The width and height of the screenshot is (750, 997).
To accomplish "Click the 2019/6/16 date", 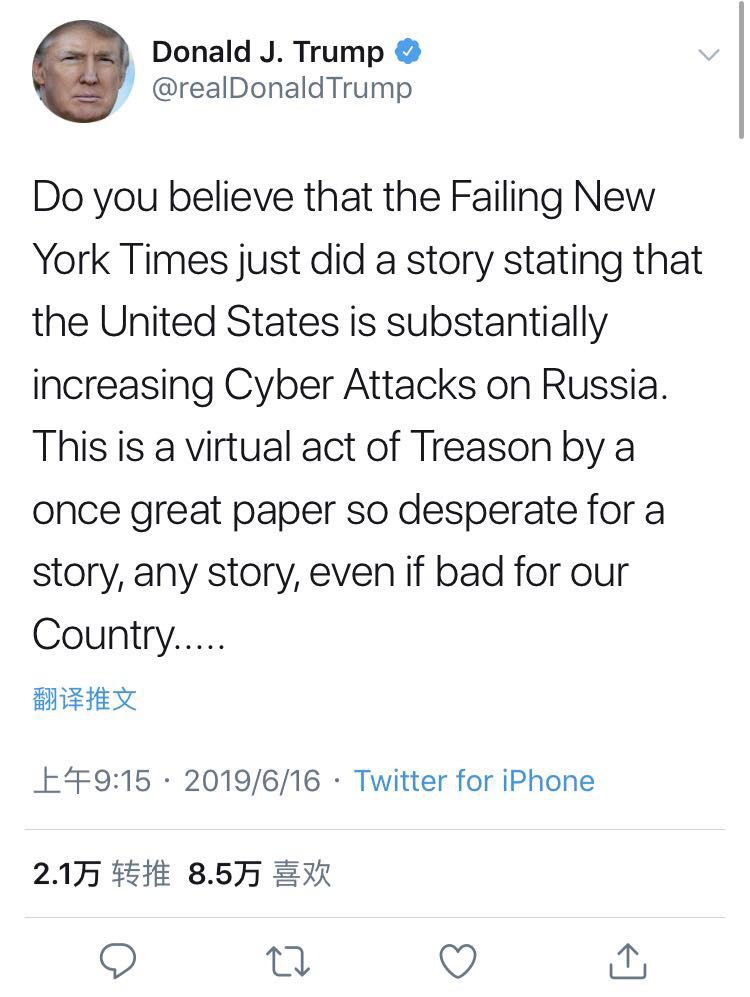I will 253,781.
